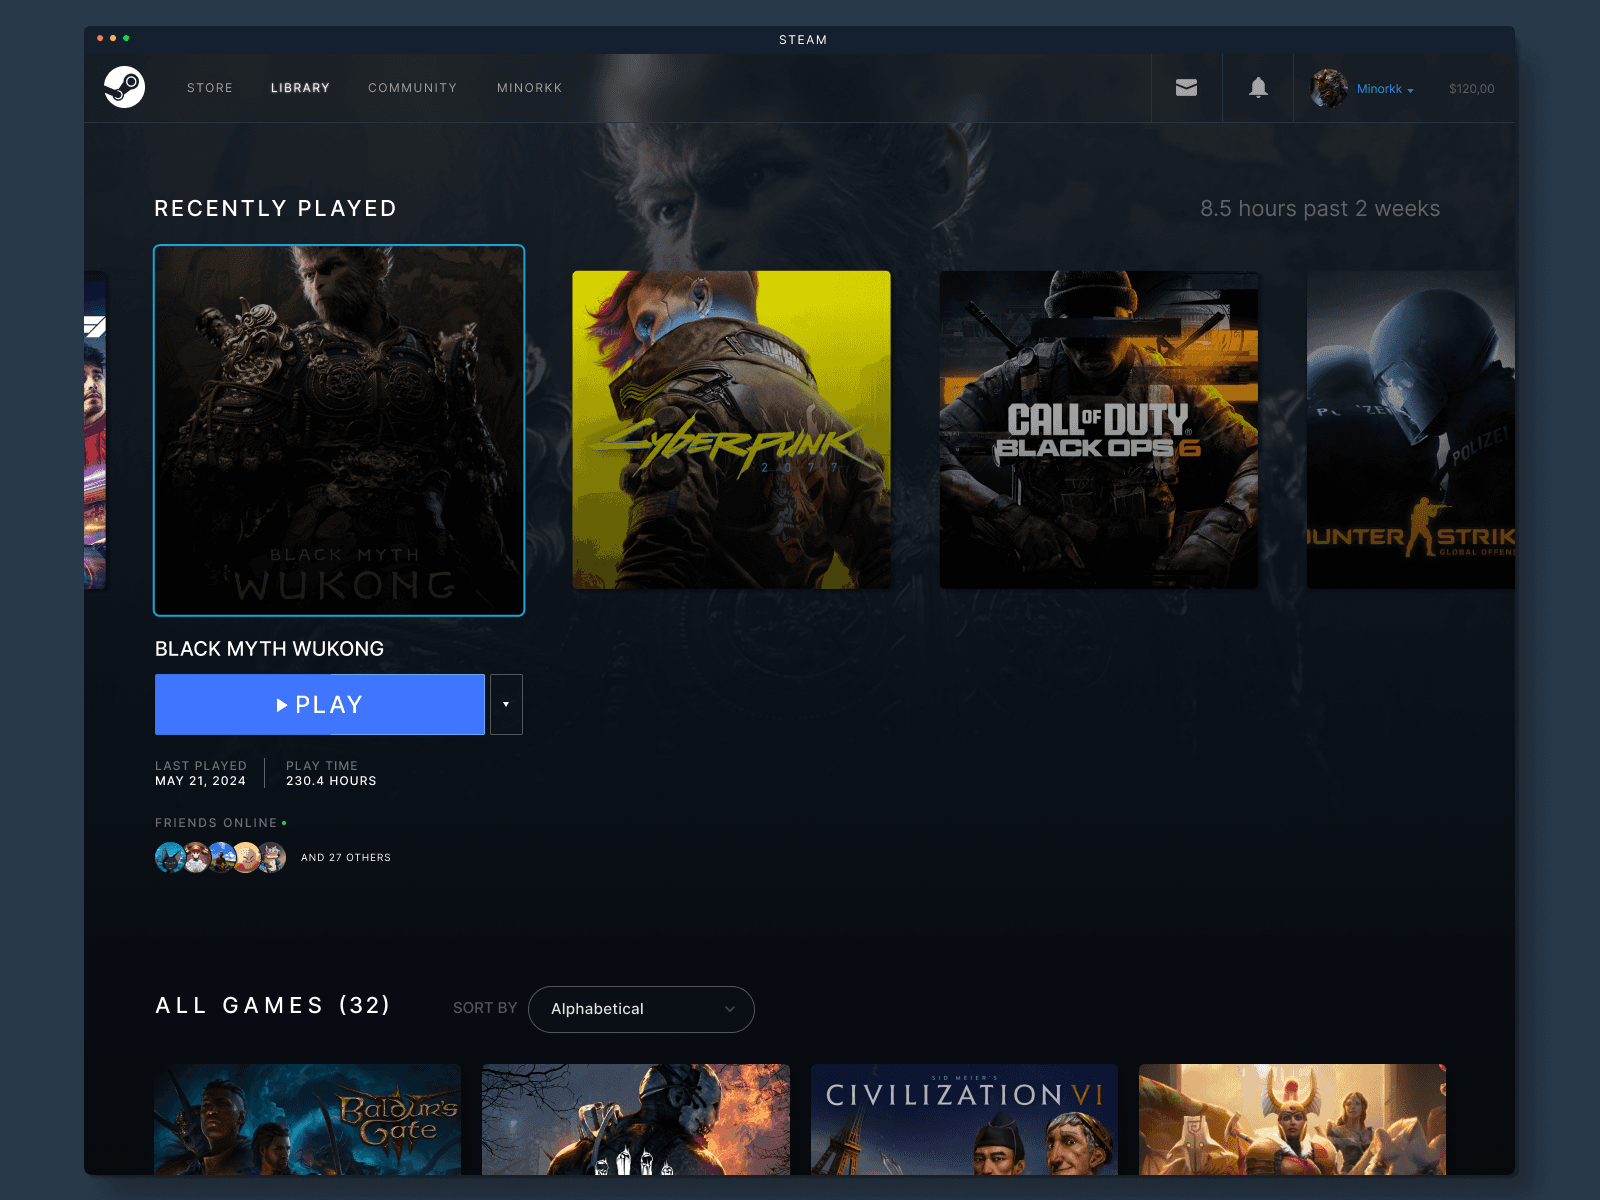
Task: Select the Call of Duty Black Ops 6 cover
Action: tap(1099, 430)
